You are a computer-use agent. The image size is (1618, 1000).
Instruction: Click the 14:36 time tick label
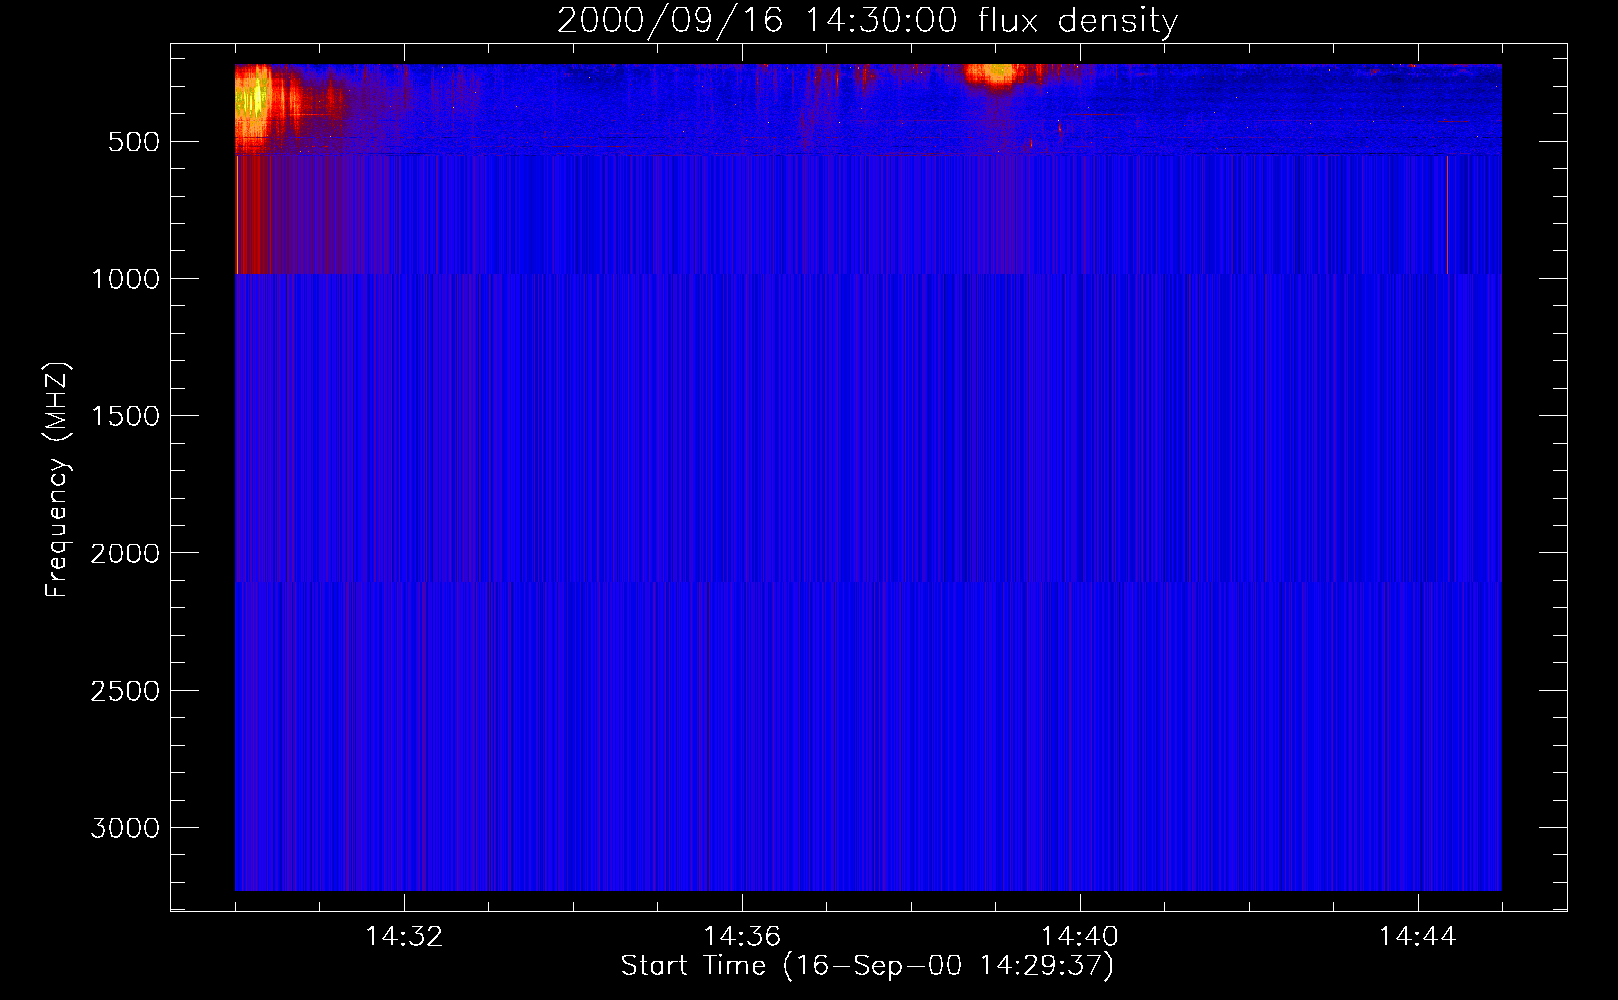pos(742,937)
